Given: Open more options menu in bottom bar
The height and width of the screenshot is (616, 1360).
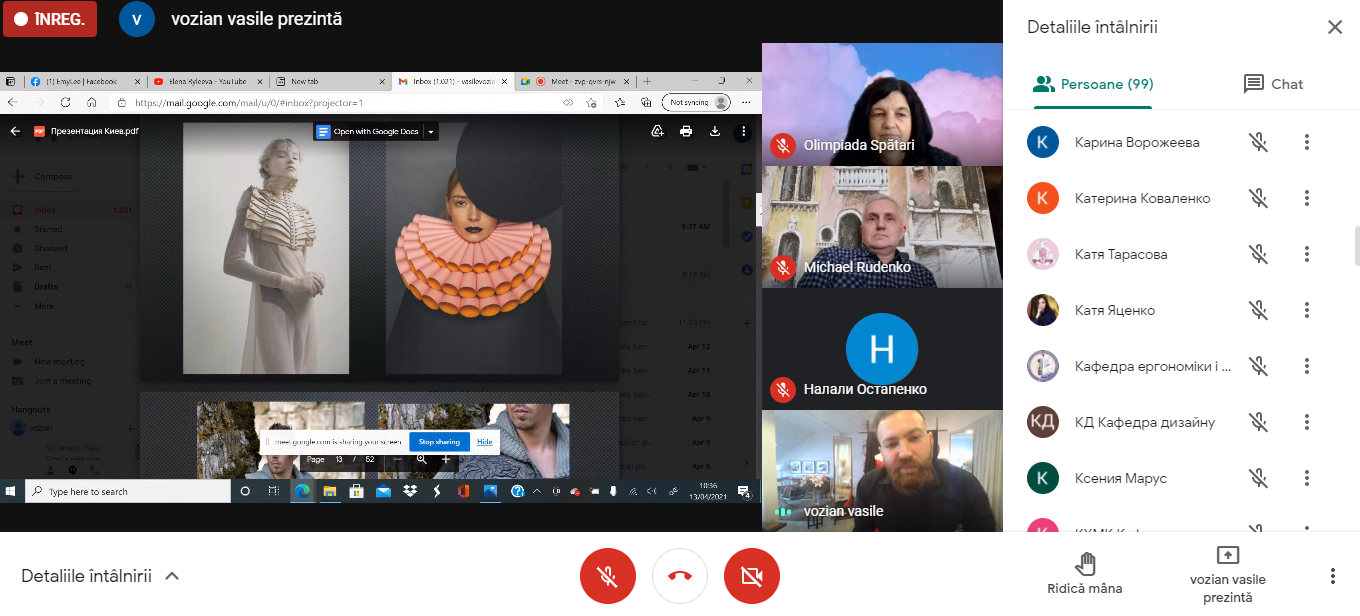Looking at the screenshot, I should tap(1332, 576).
